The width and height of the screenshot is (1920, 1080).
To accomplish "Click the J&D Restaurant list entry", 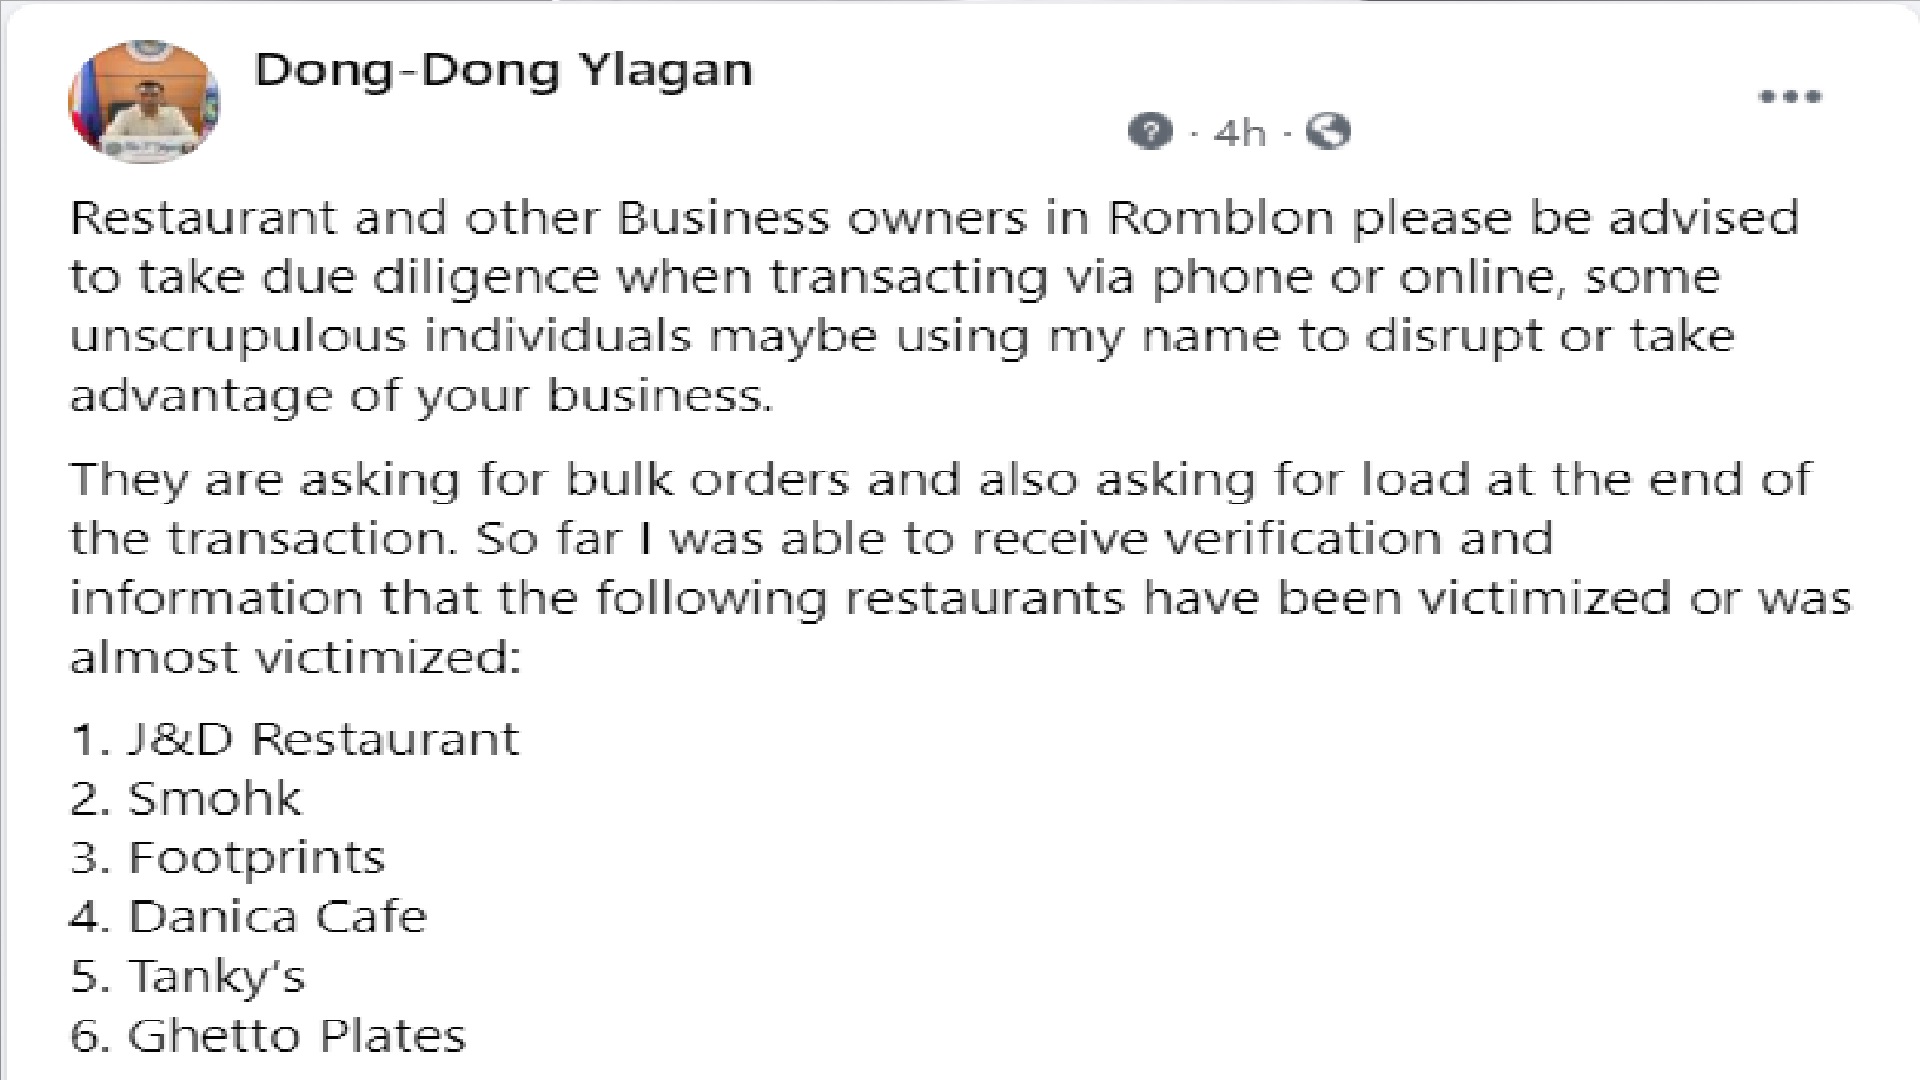I will [295, 739].
